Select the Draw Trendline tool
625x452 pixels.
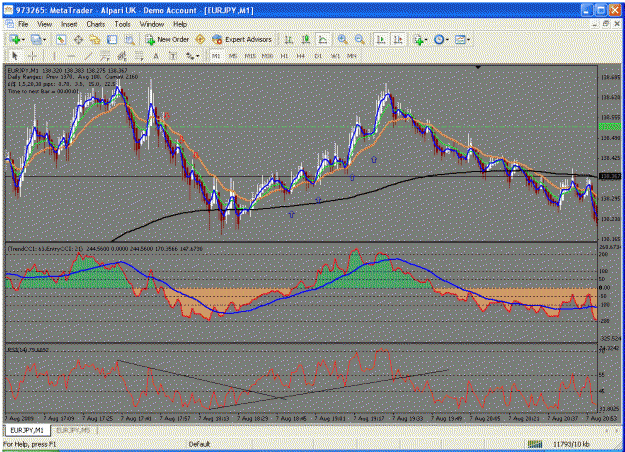pos(88,56)
